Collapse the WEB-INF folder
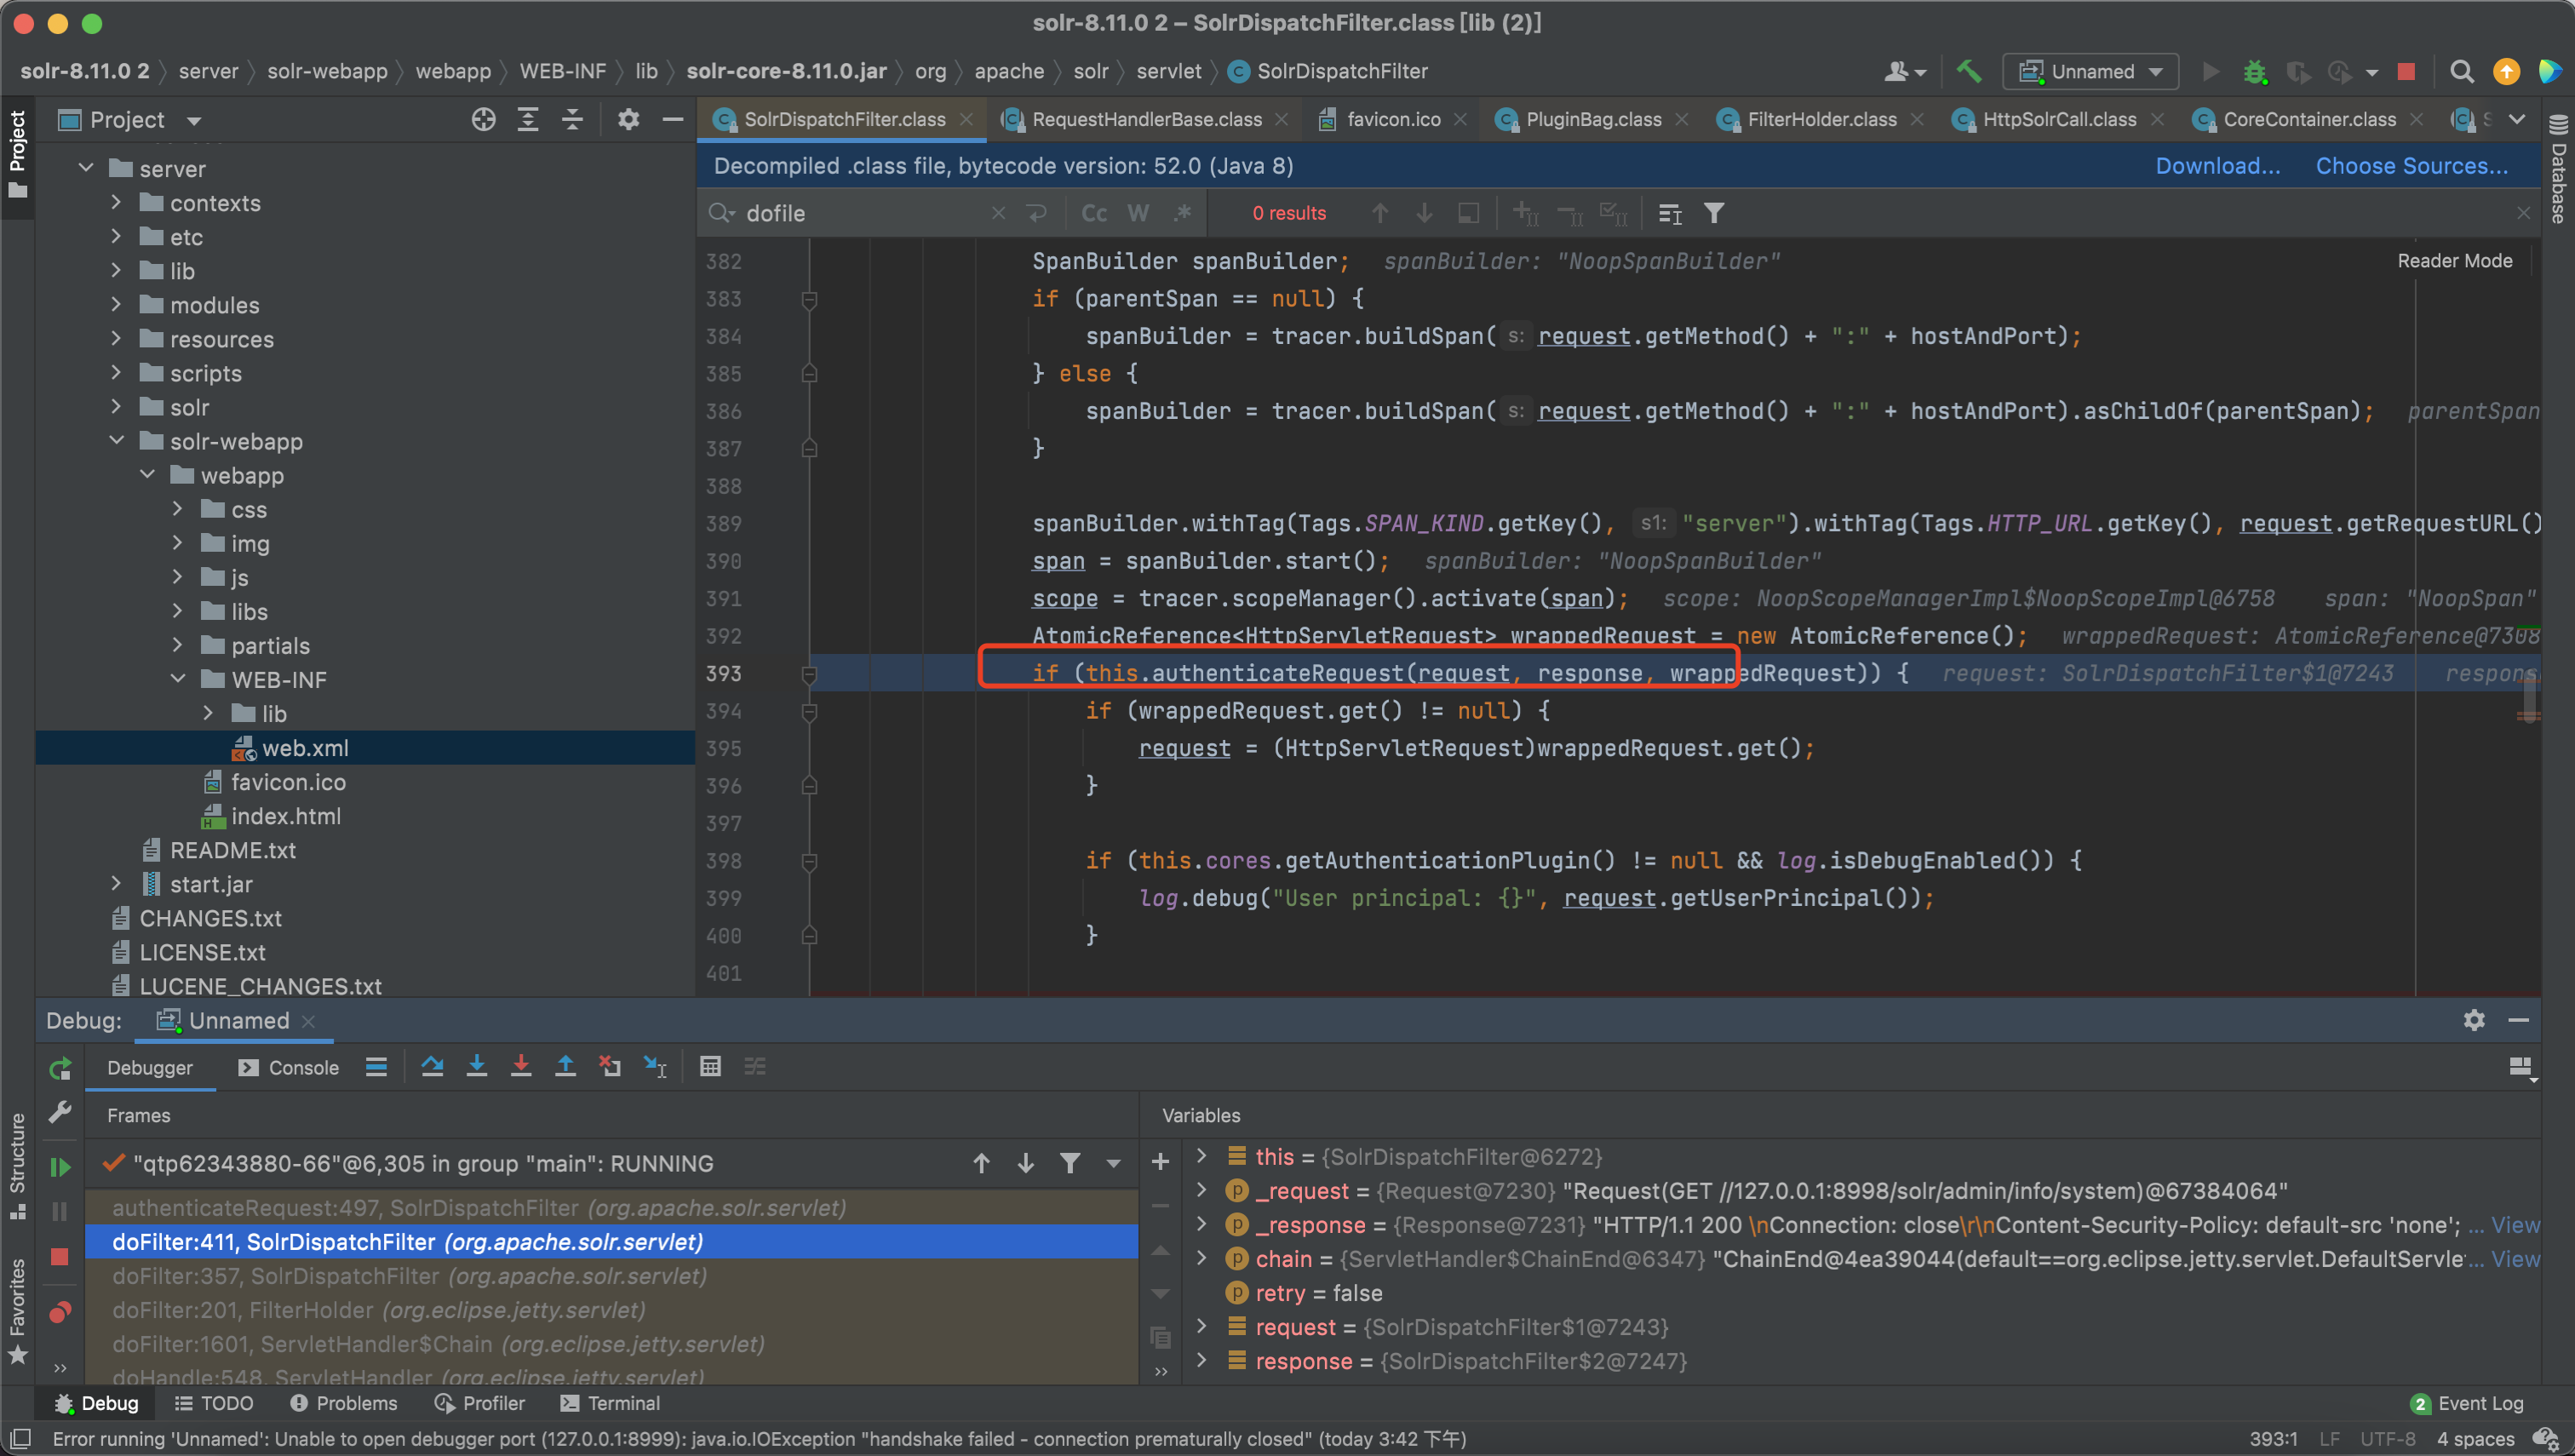Image resolution: width=2575 pixels, height=1456 pixels. pyautogui.click(x=178, y=679)
